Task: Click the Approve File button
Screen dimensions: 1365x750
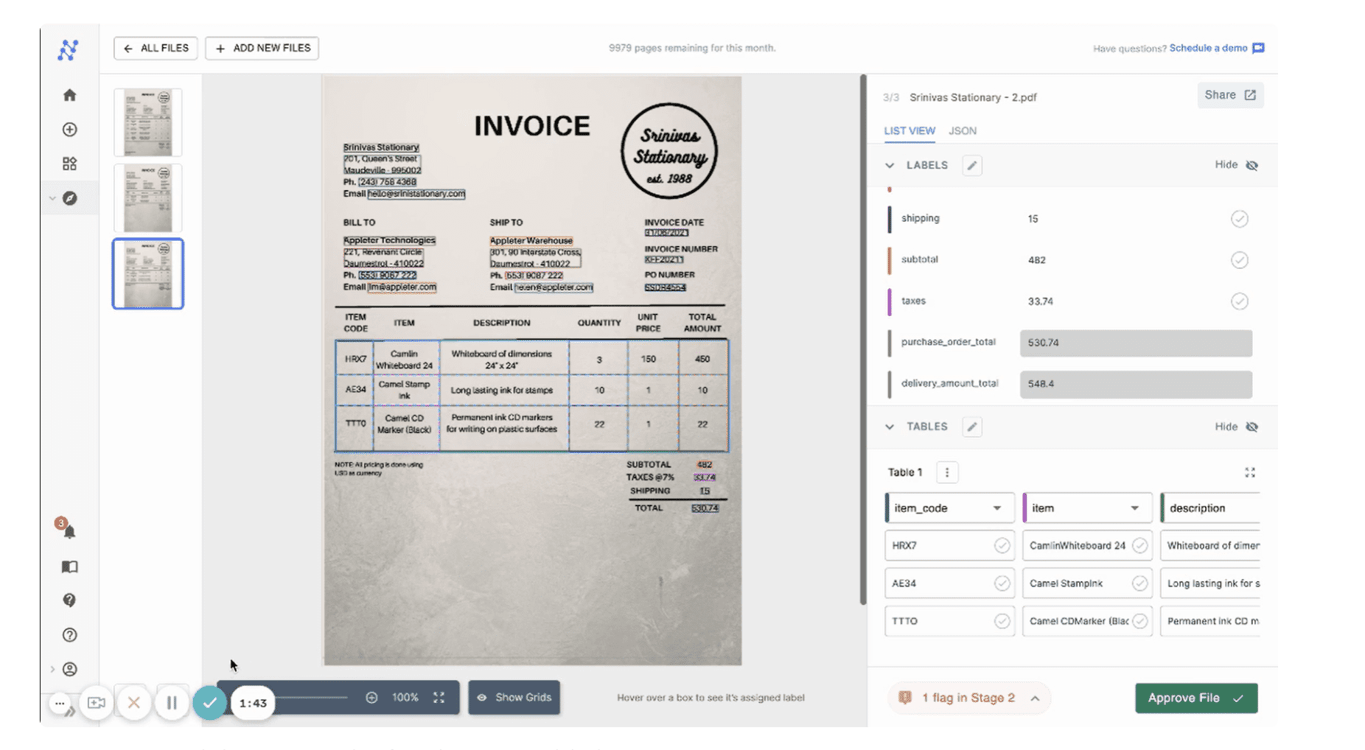Action: pos(1196,697)
